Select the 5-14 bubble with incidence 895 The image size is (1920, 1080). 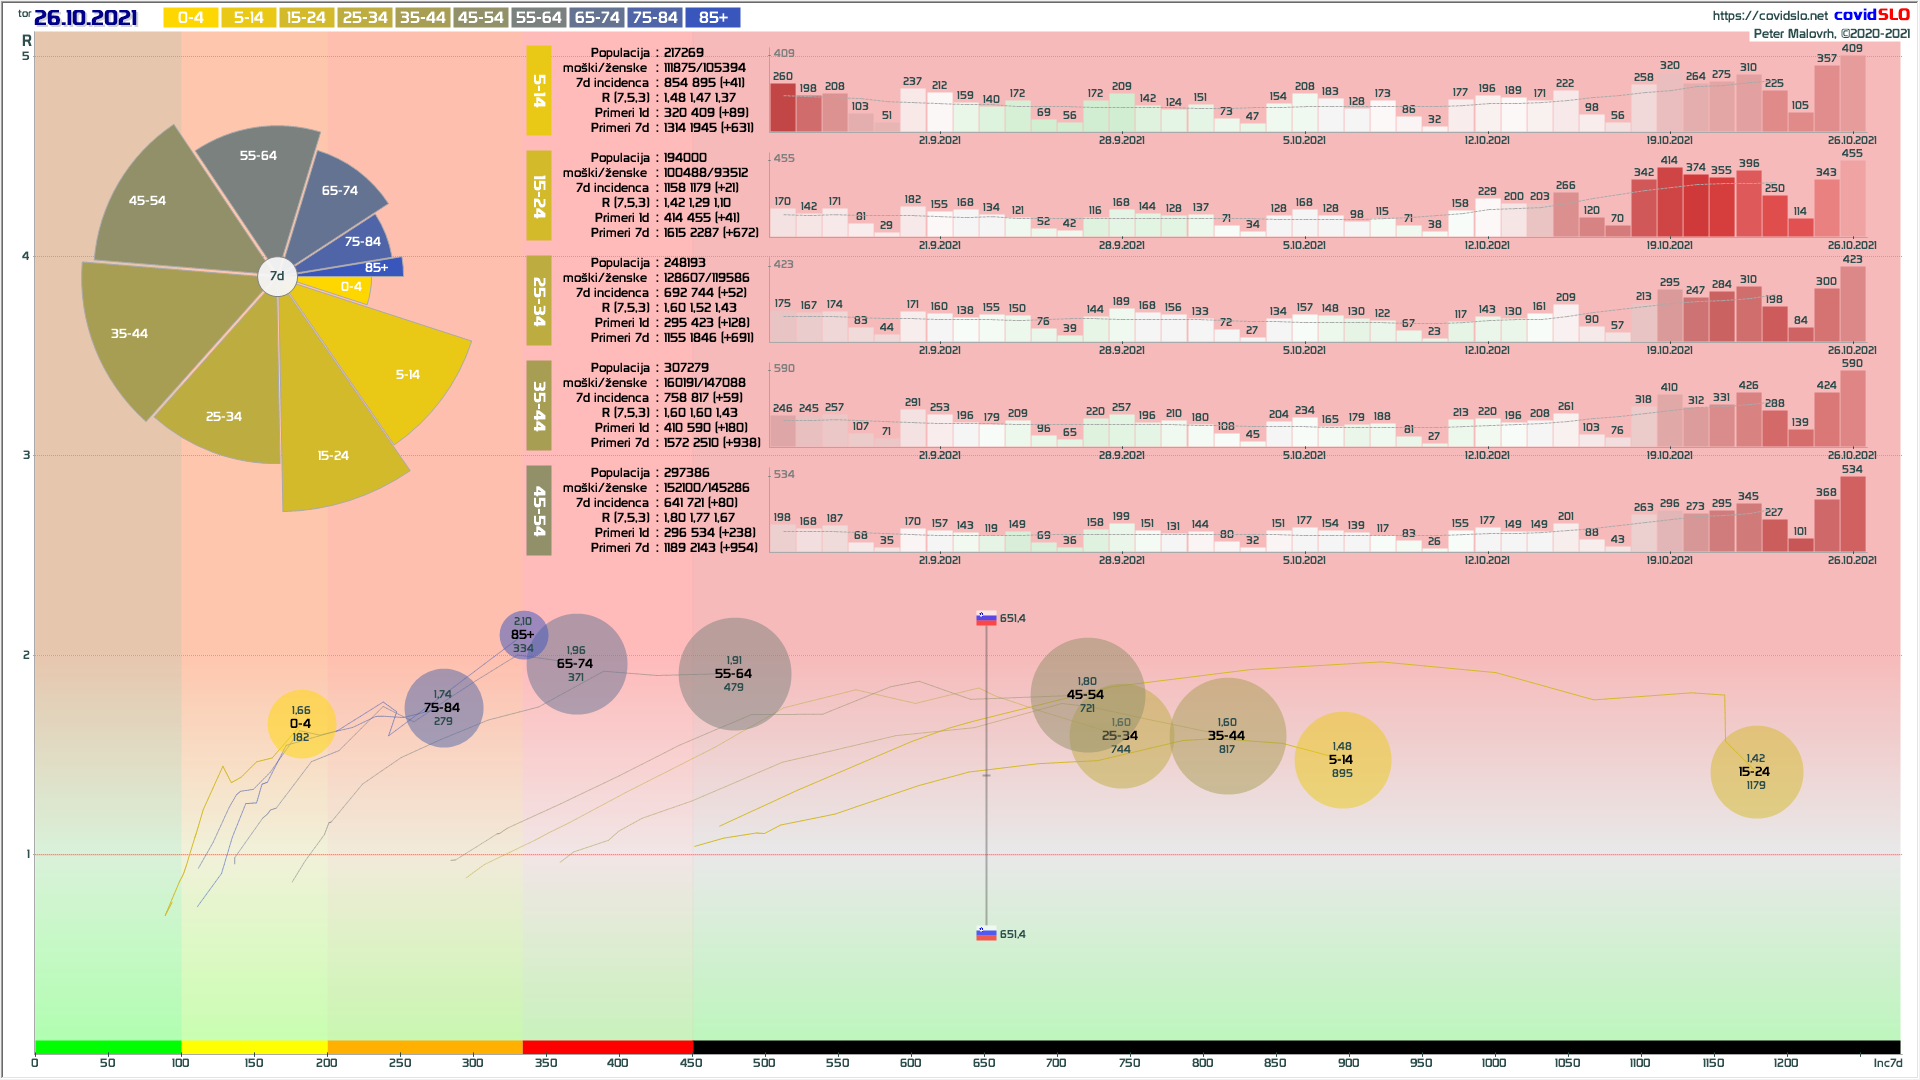pos(1342,760)
